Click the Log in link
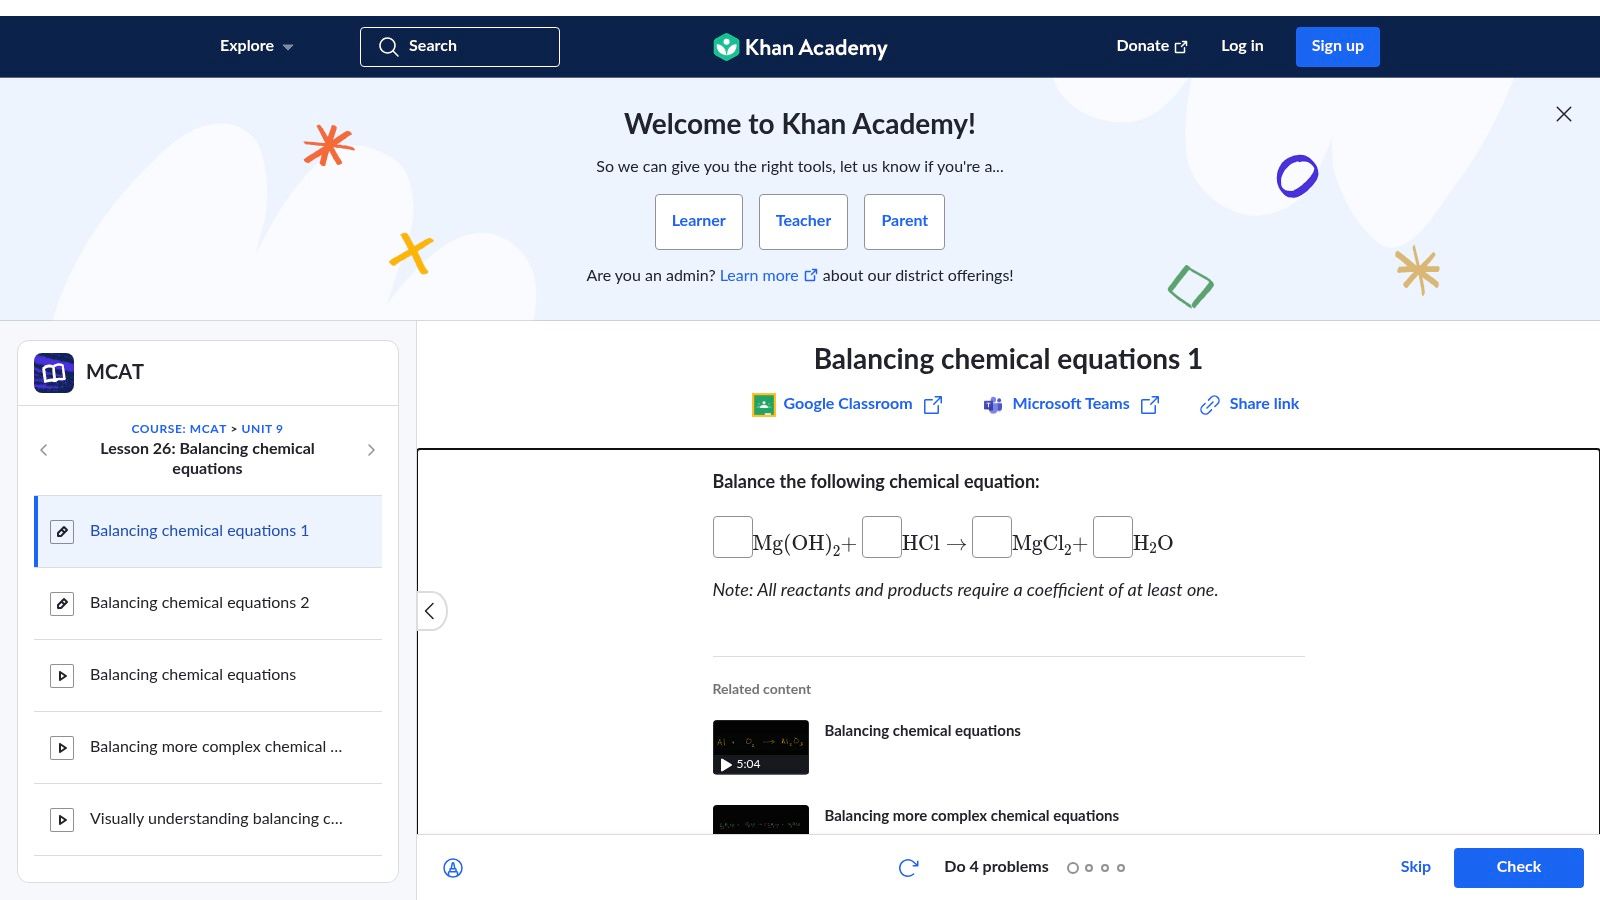This screenshot has height=900, width=1600. click(x=1242, y=46)
